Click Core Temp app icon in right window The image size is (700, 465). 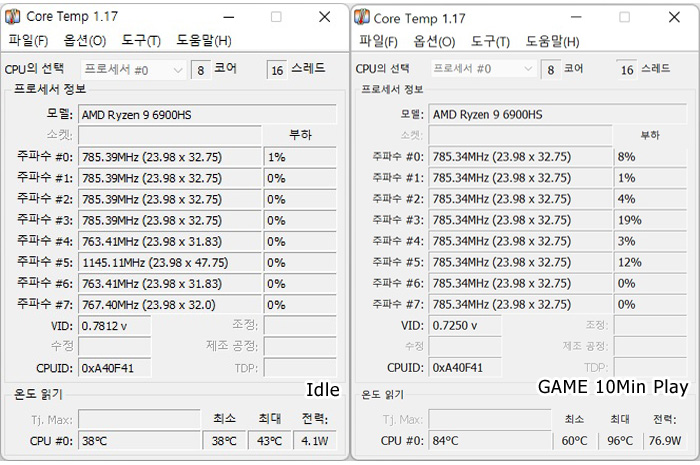[x=363, y=18]
